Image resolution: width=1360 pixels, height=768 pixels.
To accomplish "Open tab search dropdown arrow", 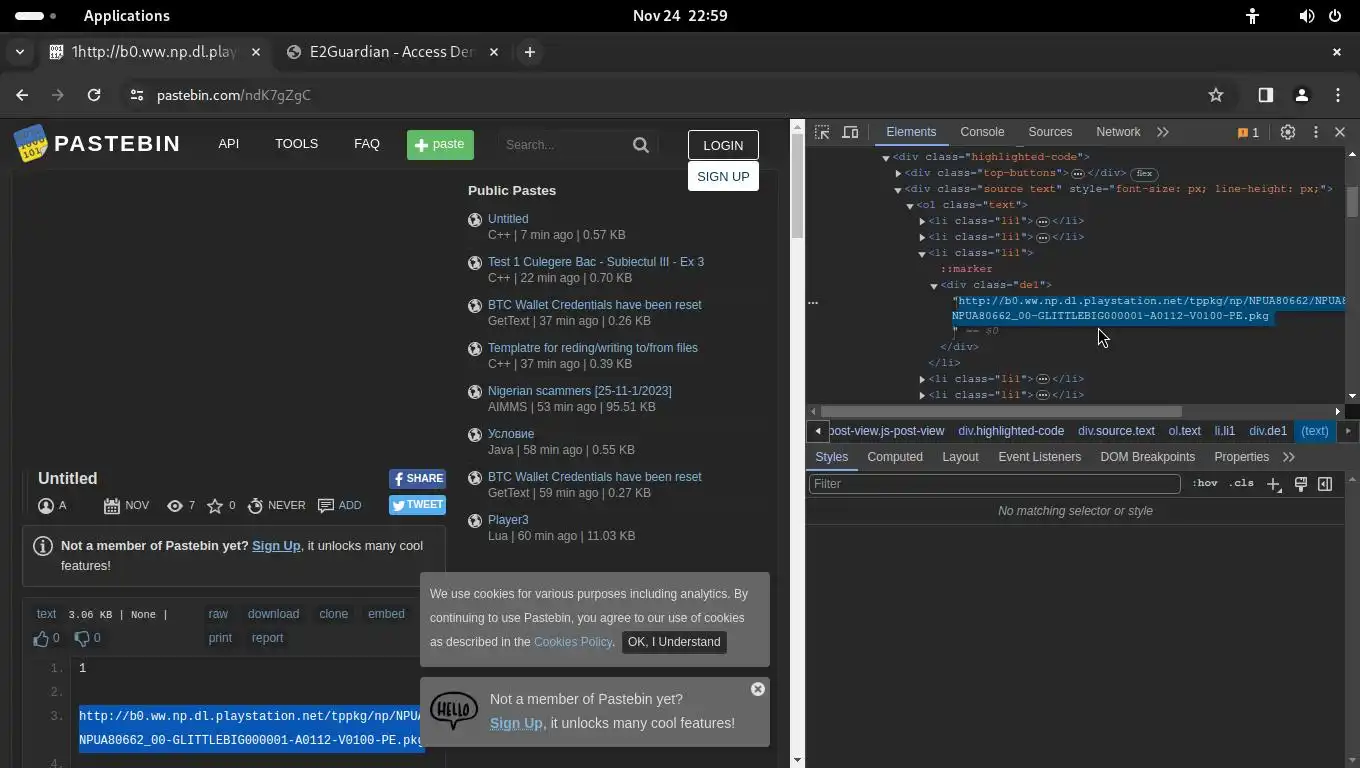I will pyautogui.click(x=20, y=52).
